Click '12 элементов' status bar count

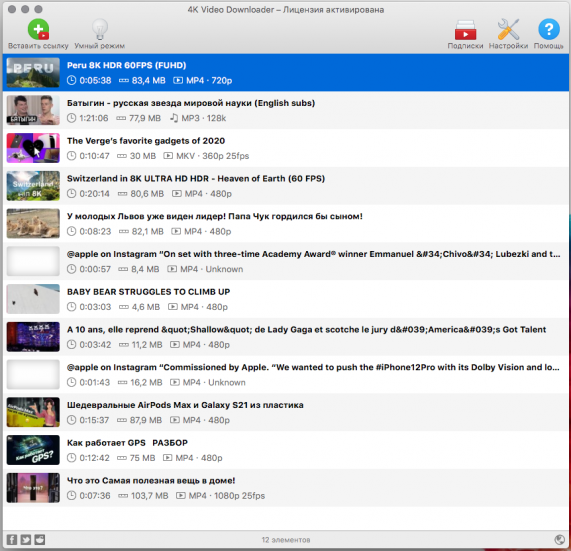pos(286,540)
